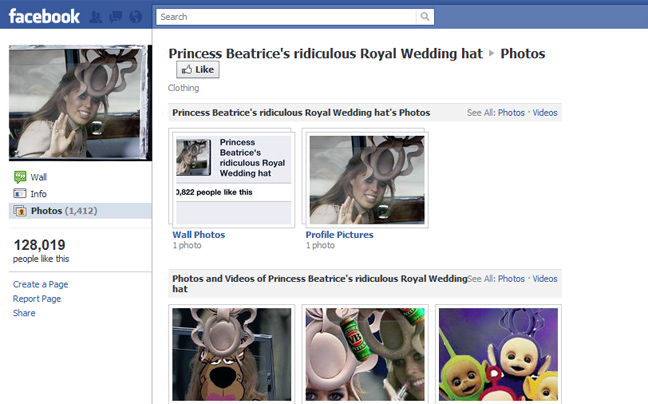
Task: Click the Facebook logo
Action: point(44,16)
